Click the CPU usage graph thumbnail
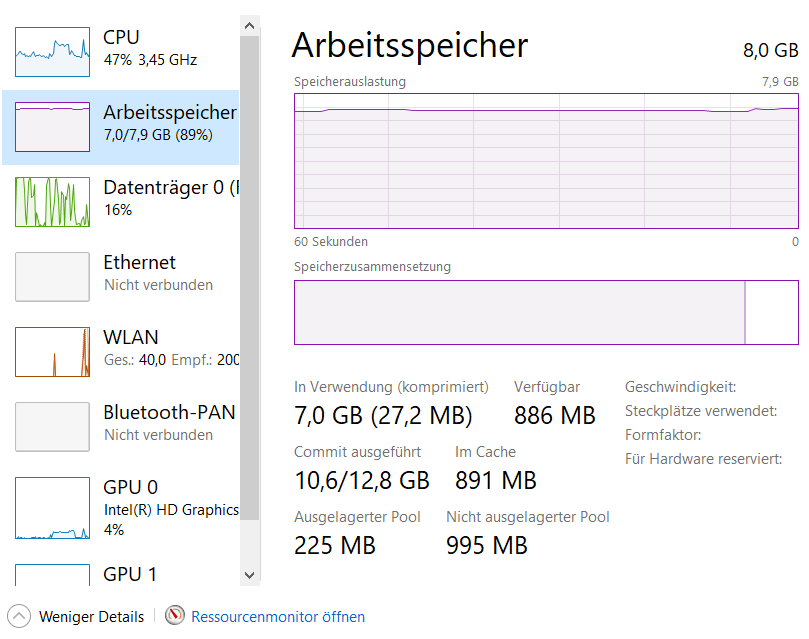Screen dimensions: 809x639 click(x=52, y=51)
